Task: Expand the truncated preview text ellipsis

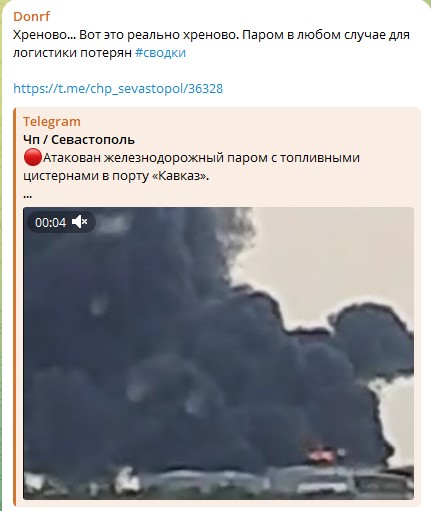Action: click(x=28, y=196)
